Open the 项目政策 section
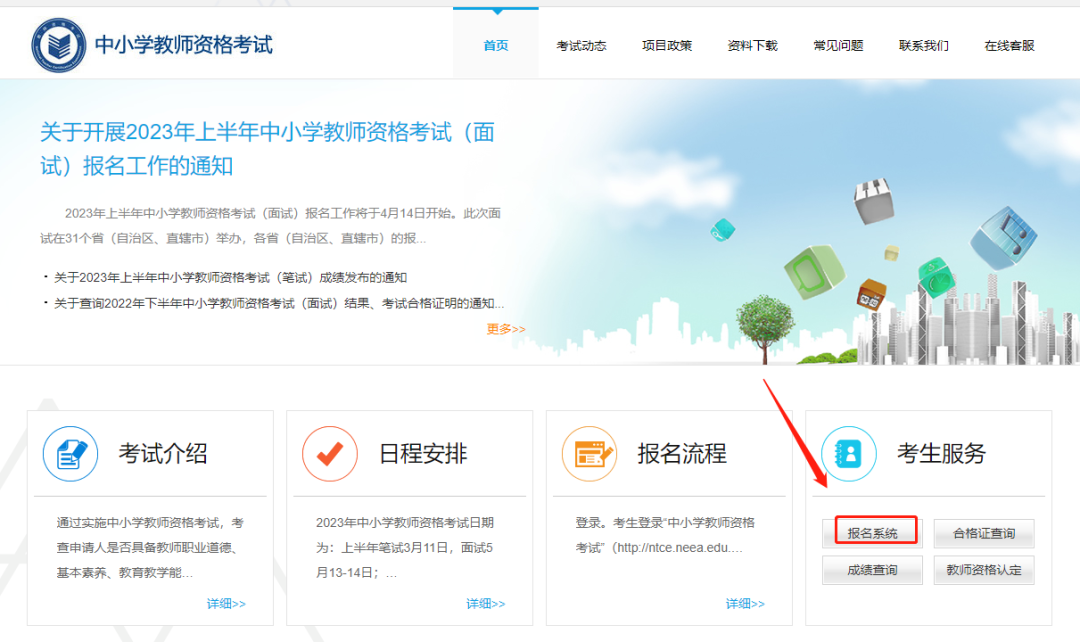Screen dimensions: 1080x642 (x=667, y=45)
